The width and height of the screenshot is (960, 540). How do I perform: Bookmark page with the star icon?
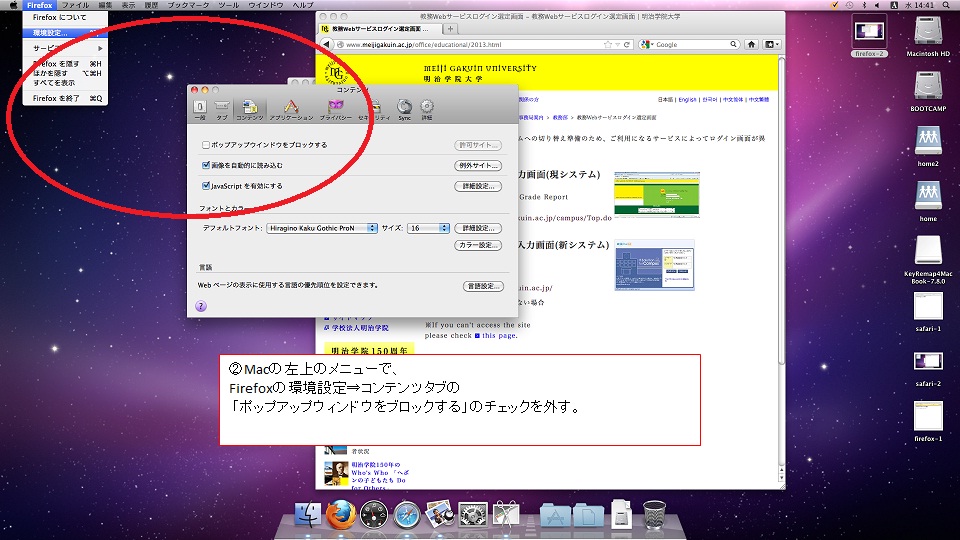coord(607,45)
